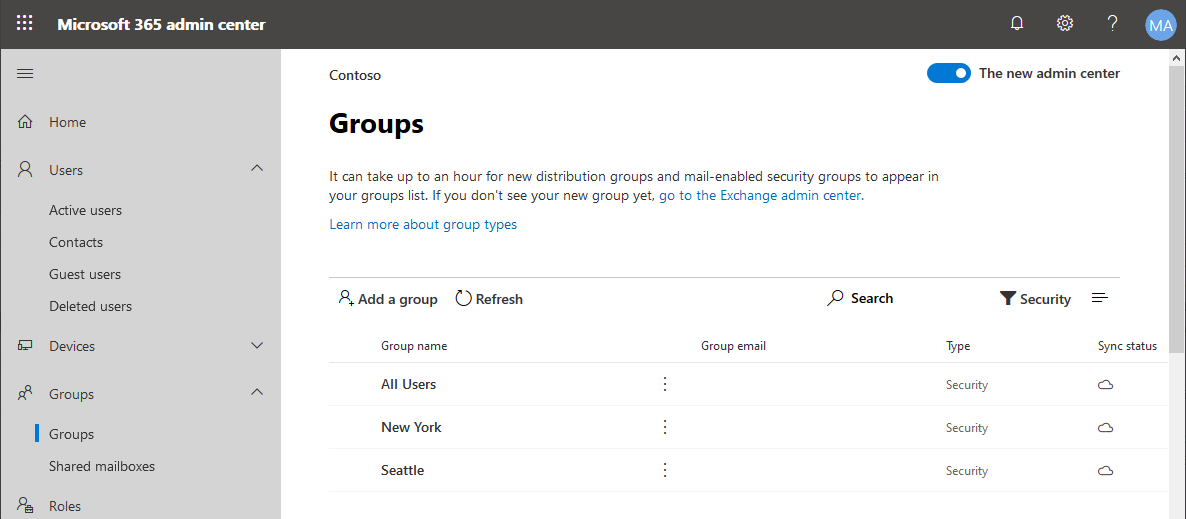The image size is (1186, 519).
Task: Open more actions for Seattle group
Action: (665, 470)
